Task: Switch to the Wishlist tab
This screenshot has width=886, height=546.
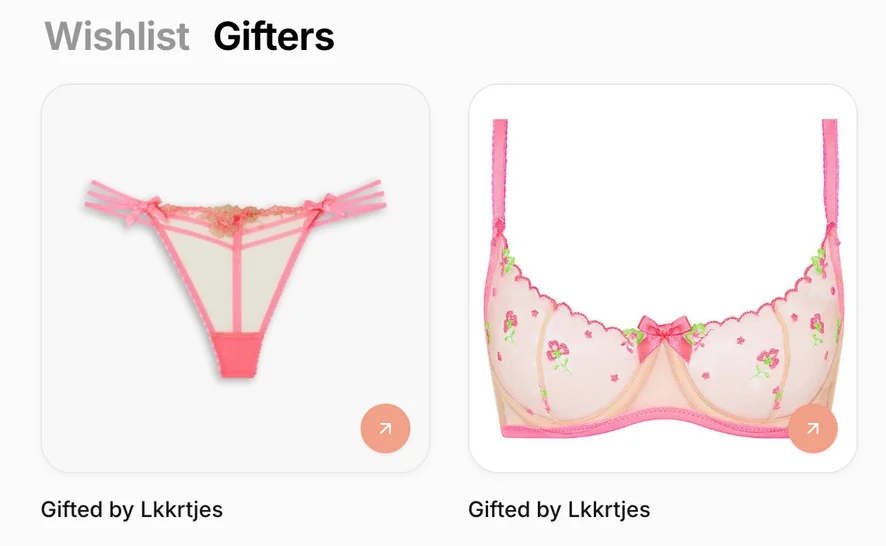Action: [117, 36]
